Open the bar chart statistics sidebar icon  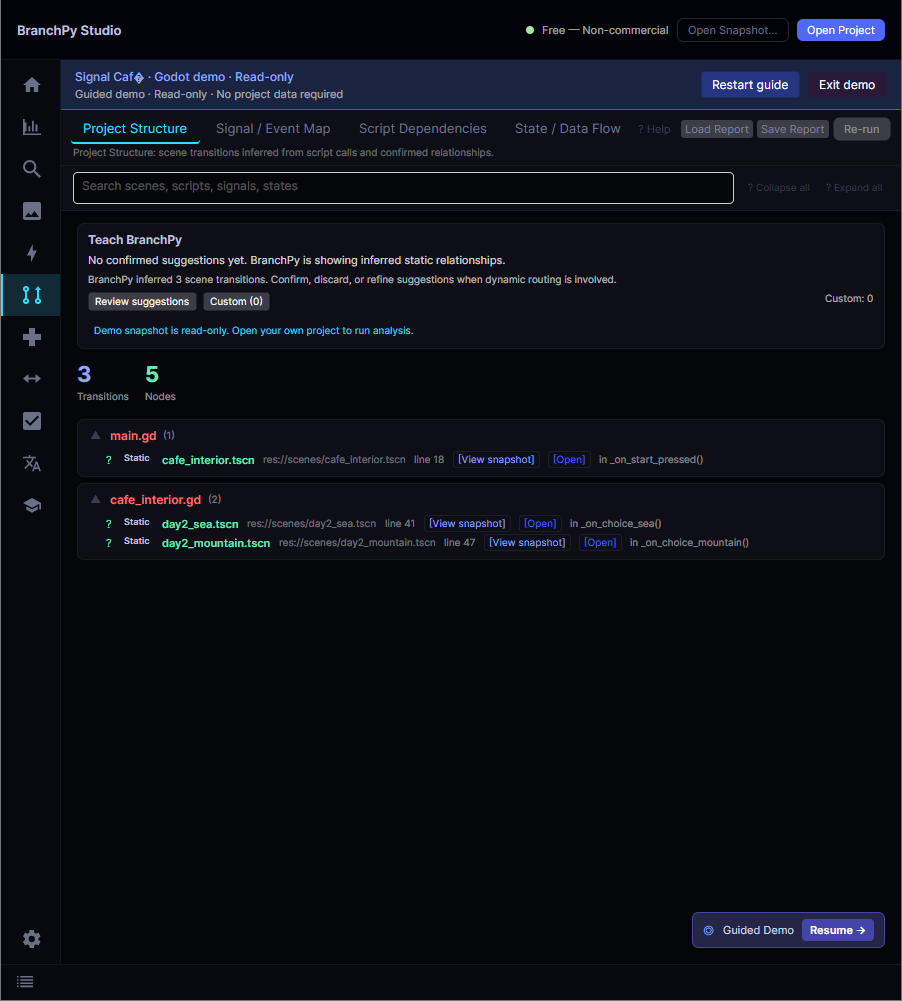31,127
